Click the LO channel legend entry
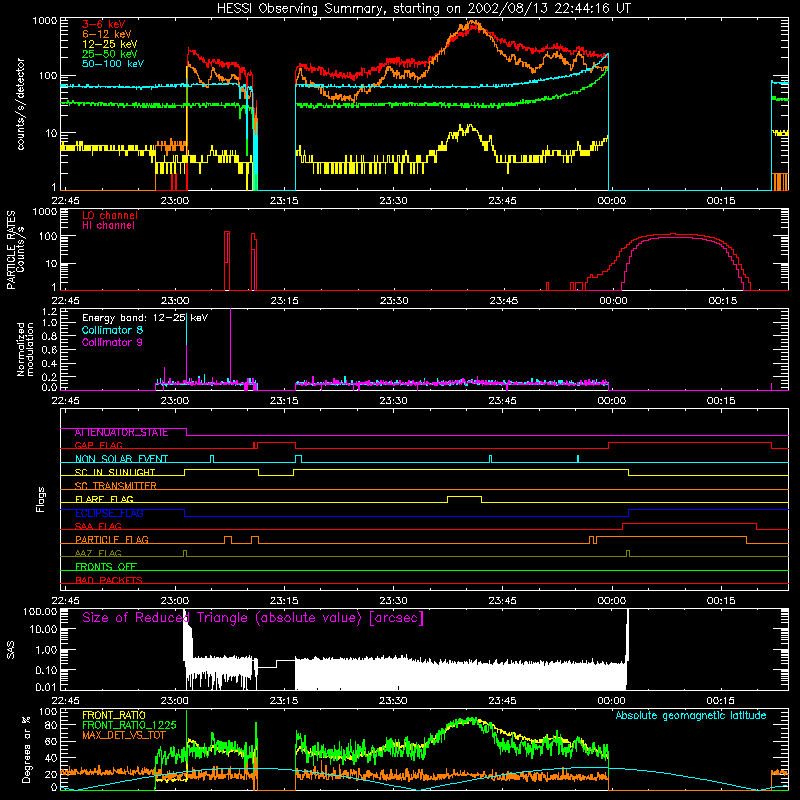 click(110, 216)
